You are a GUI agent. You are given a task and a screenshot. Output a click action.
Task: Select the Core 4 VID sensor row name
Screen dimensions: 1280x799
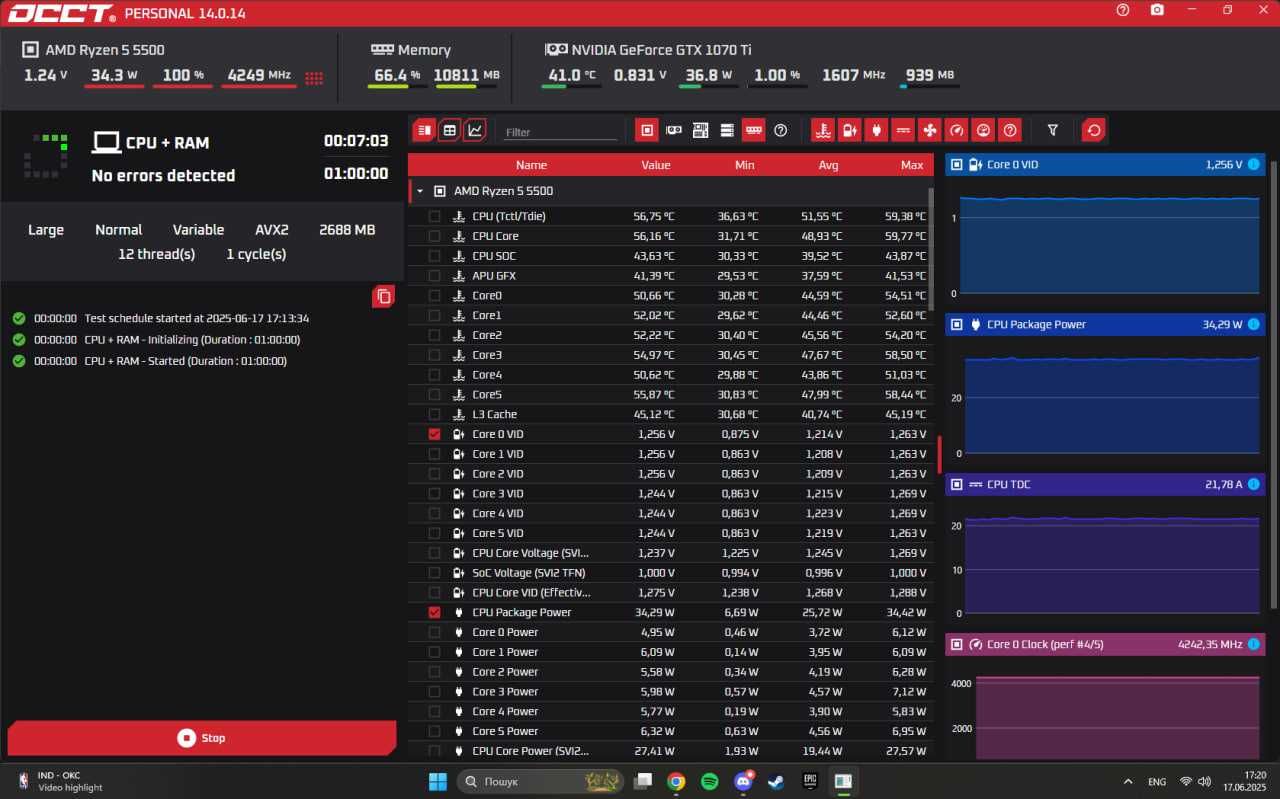pos(497,513)
